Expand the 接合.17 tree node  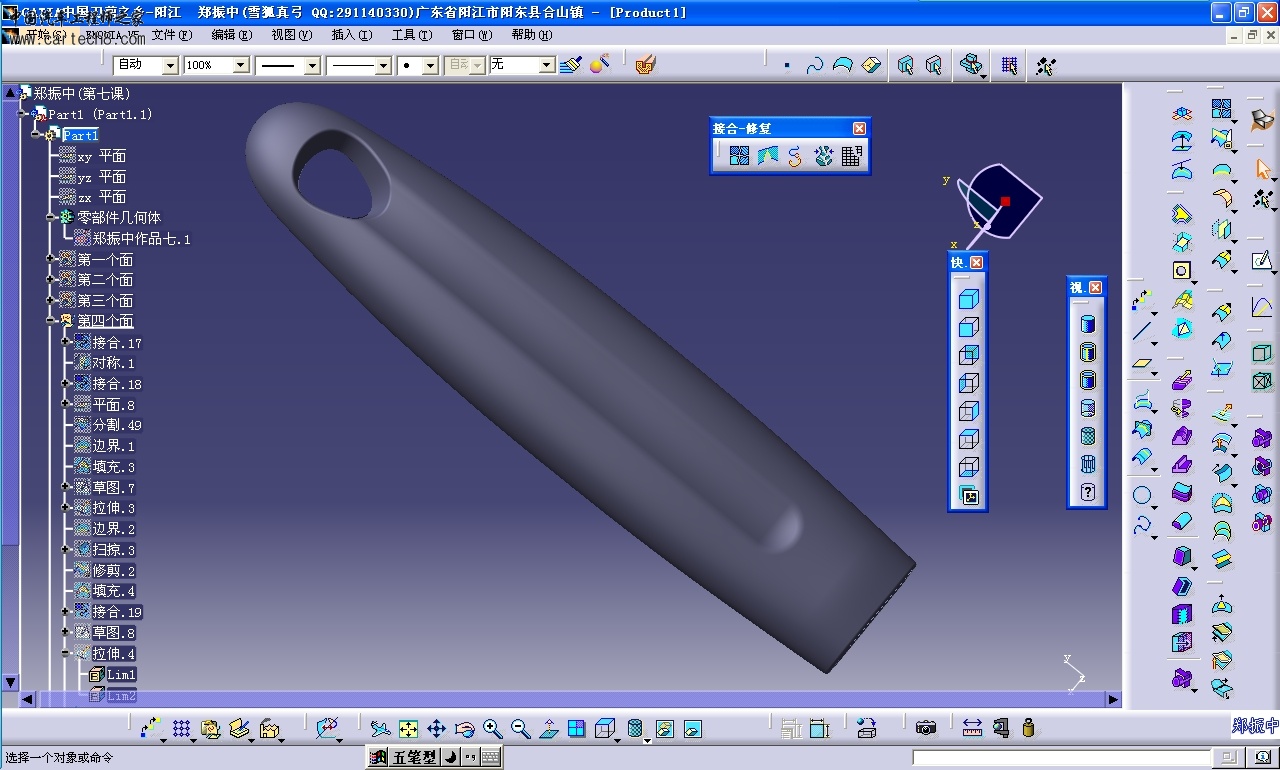pyautogui.click(x=66, y=342)
